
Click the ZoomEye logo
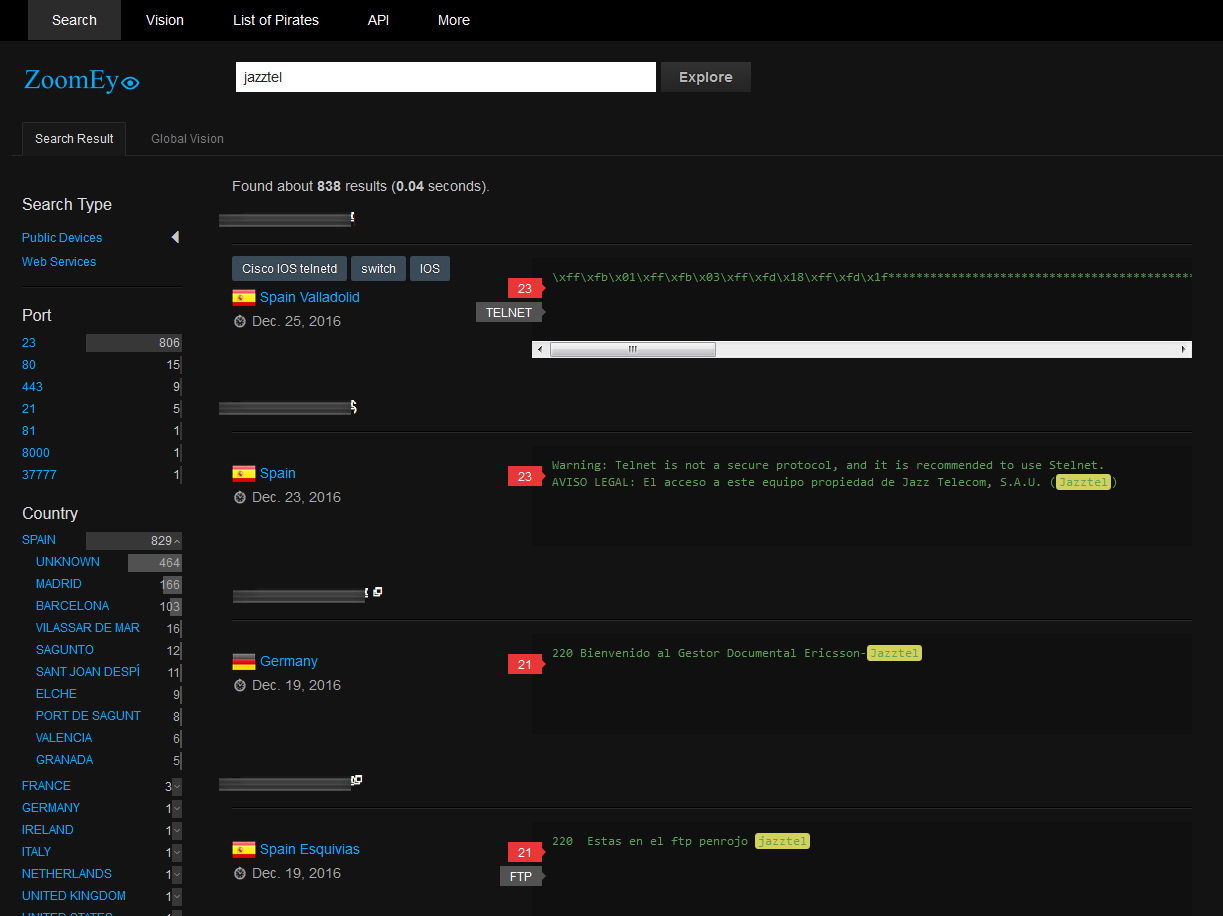[x=82, y=80]
